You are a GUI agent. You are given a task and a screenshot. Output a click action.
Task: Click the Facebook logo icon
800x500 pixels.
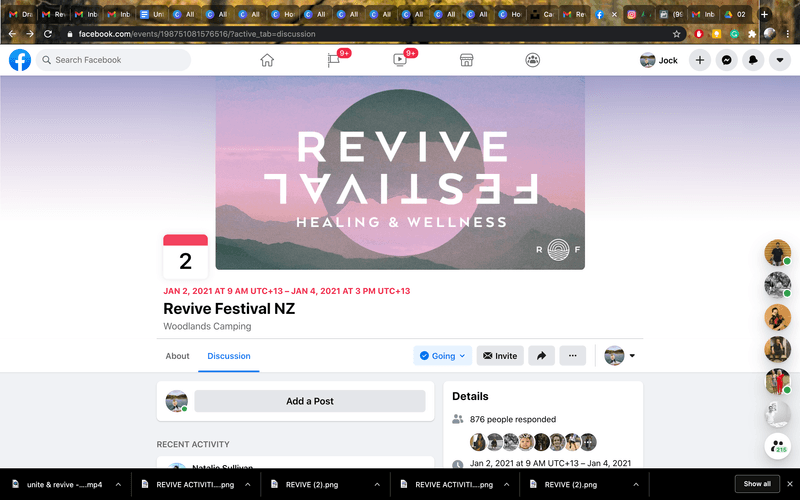pyautogui.click(x=20, y=60)
